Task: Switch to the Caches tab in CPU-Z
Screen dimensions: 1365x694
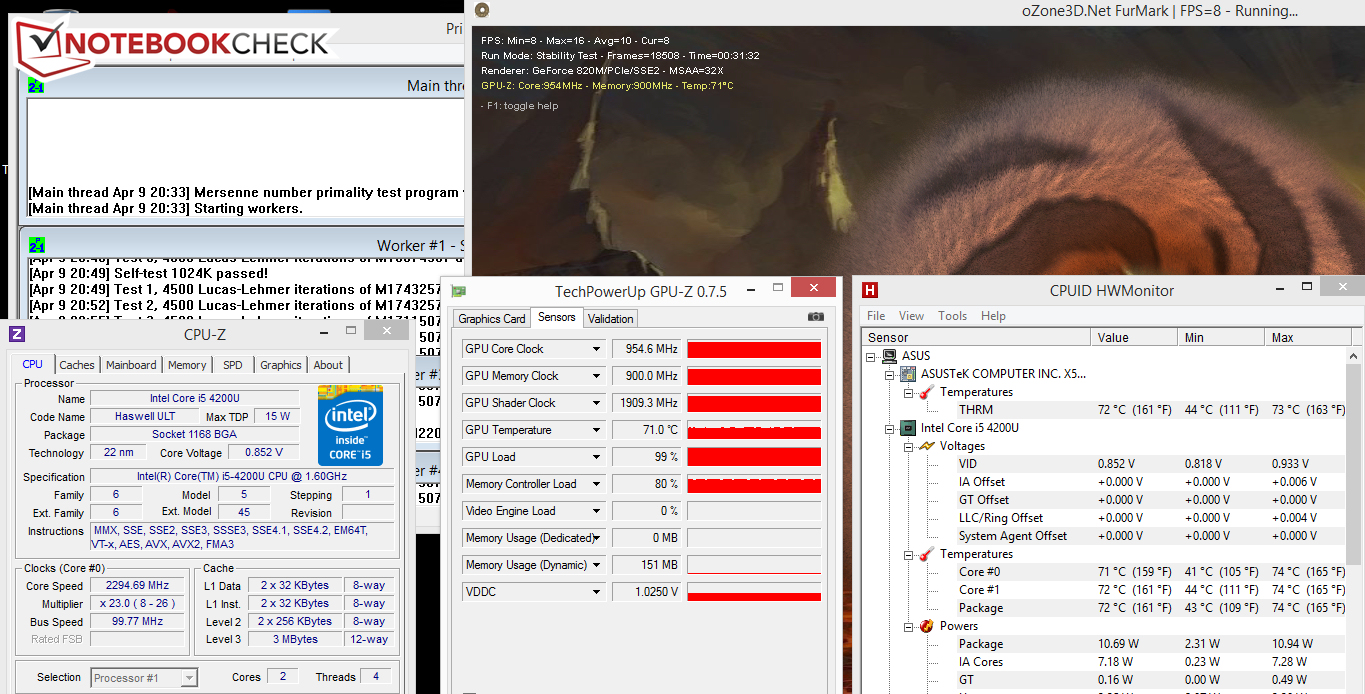Action: (77, 365)
